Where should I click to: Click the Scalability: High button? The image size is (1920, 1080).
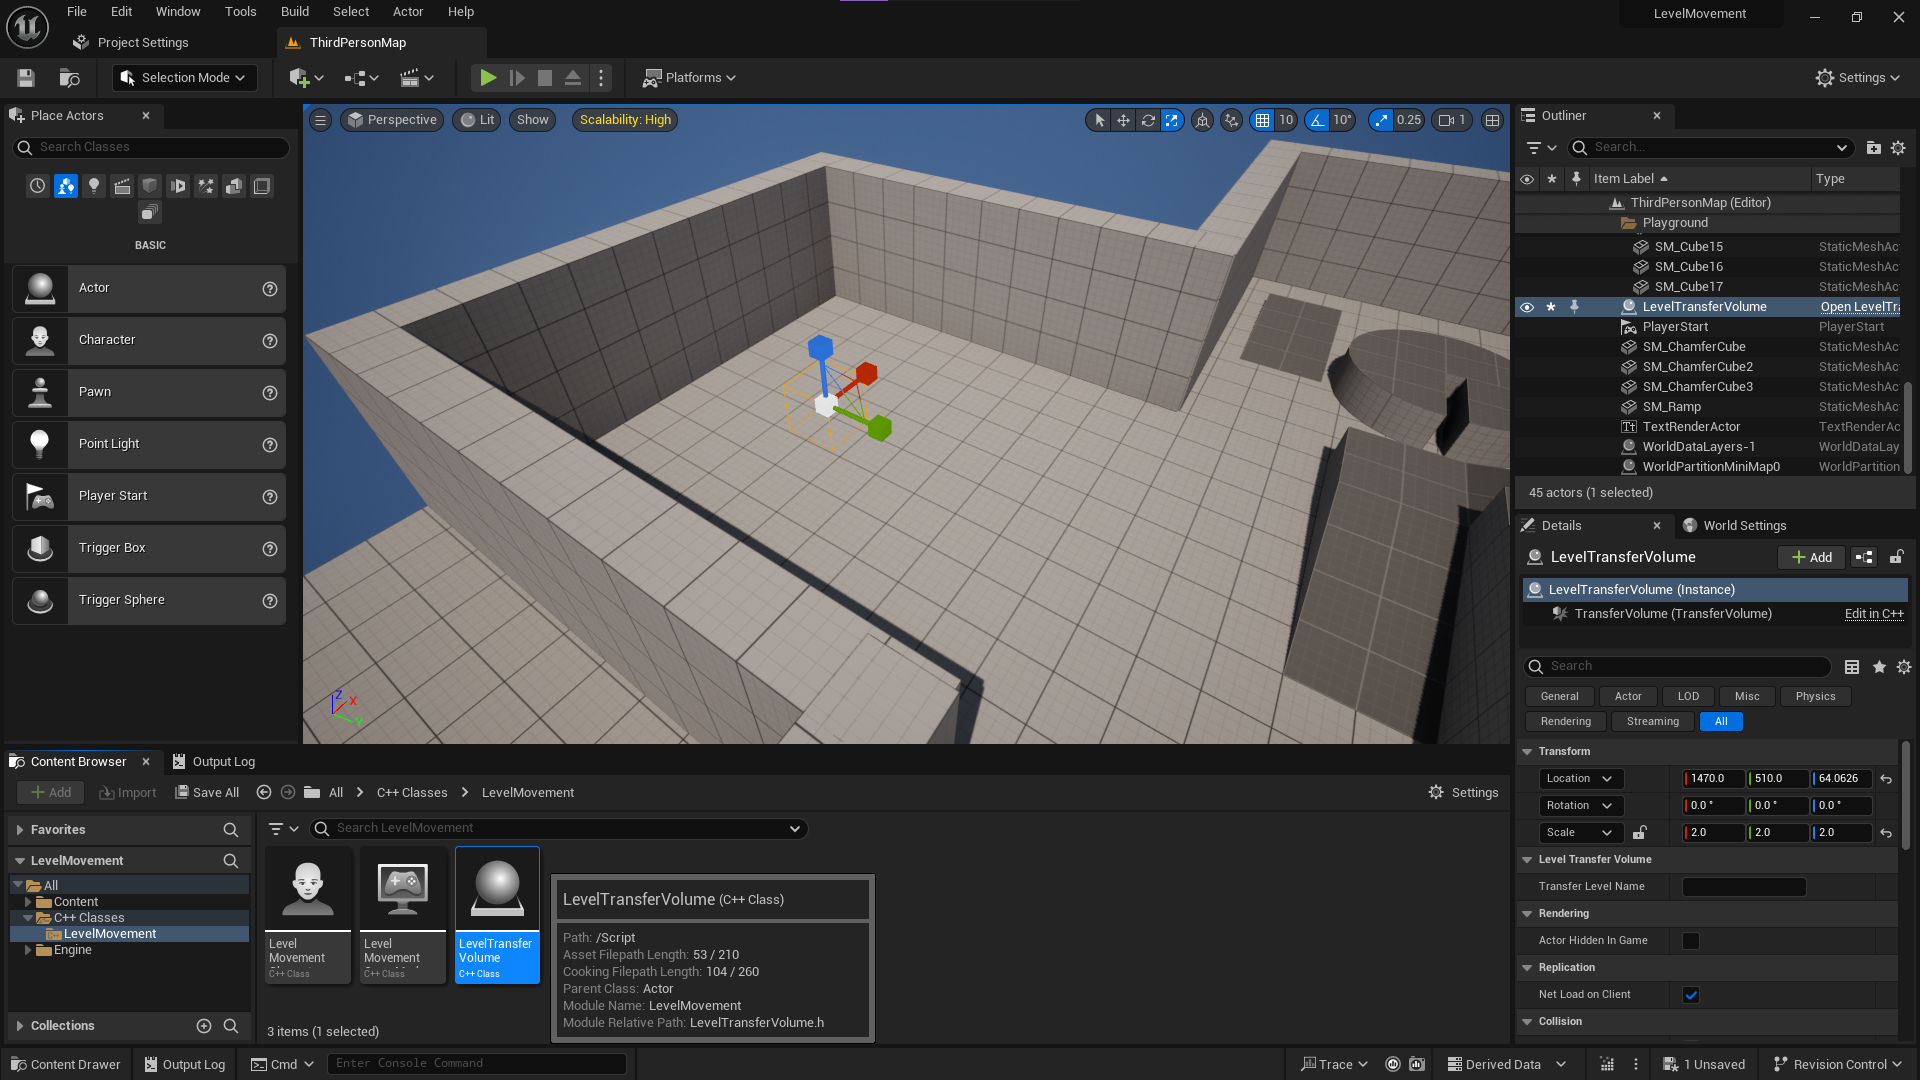[625, 120]
